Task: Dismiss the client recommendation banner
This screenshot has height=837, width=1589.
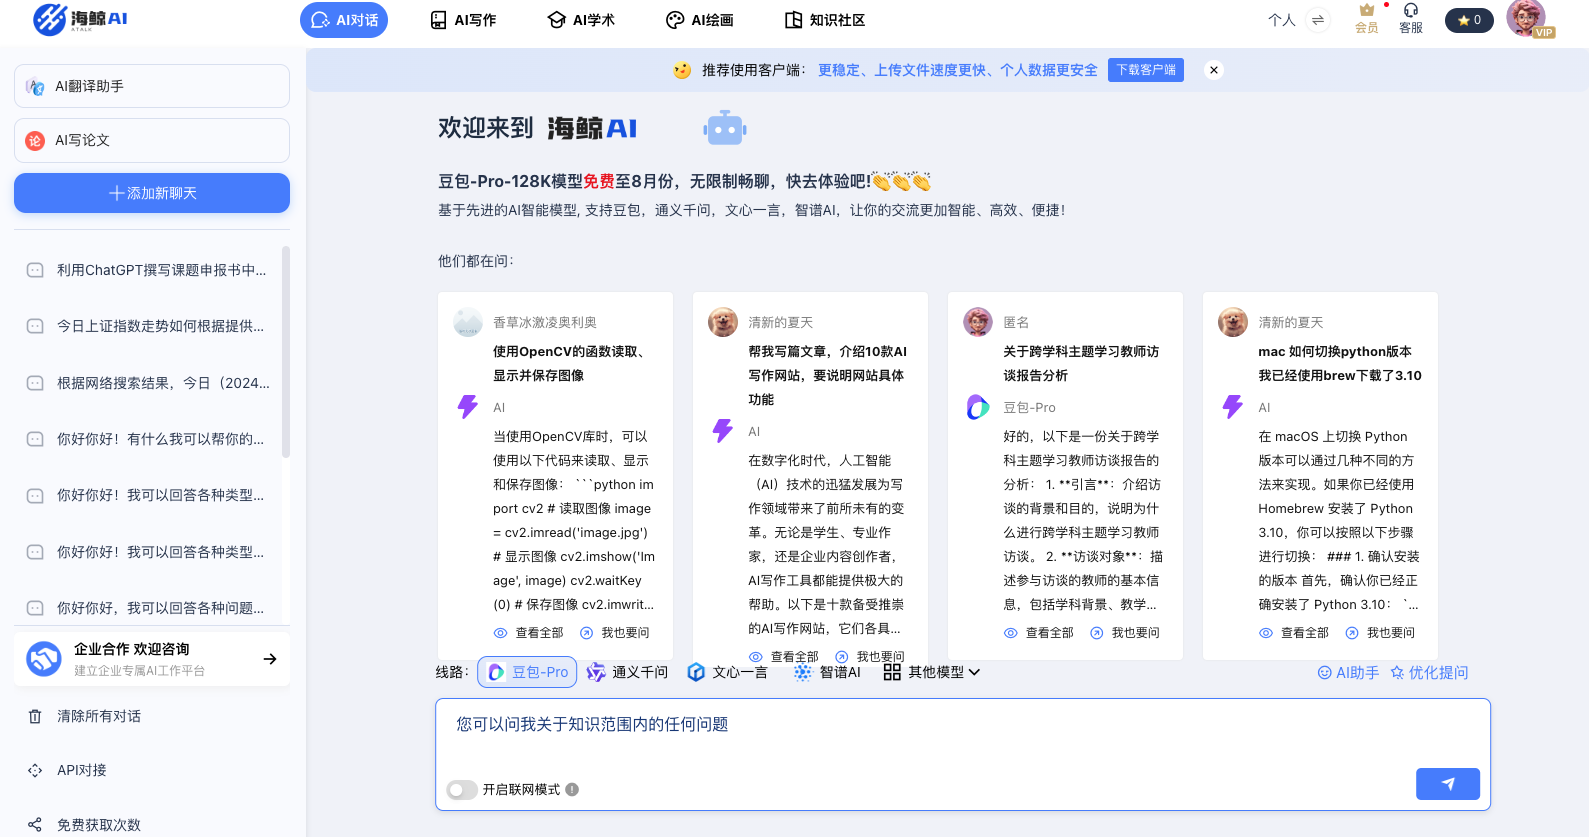Action: [x=1214, y=70]
